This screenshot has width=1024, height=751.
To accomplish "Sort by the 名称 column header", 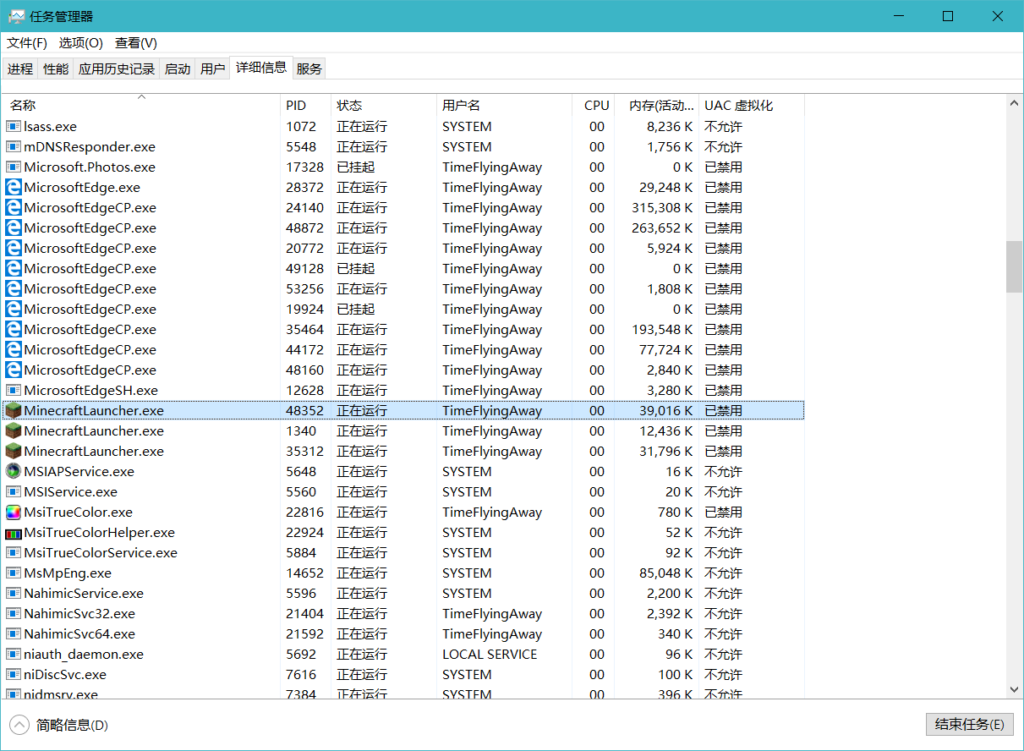I will [141, 105].
